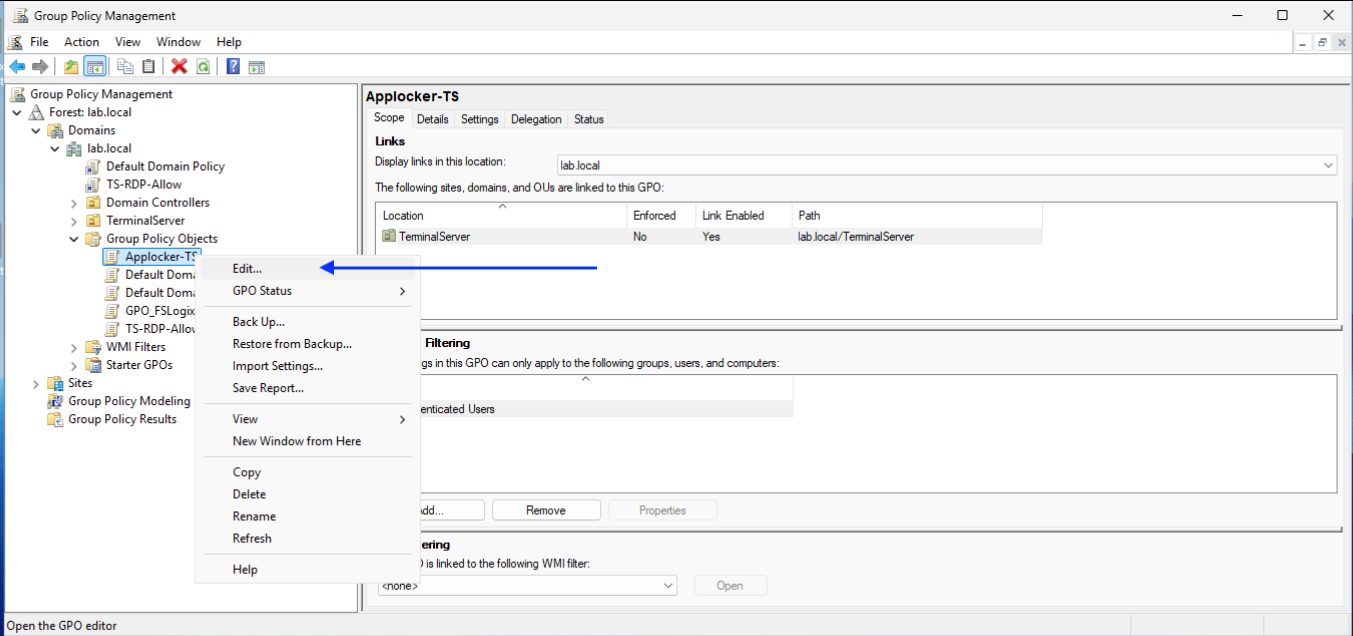Viewport: 1353px width, 636px height.
Task: Choose Edit... from the context menu
Action: point(308,269)
